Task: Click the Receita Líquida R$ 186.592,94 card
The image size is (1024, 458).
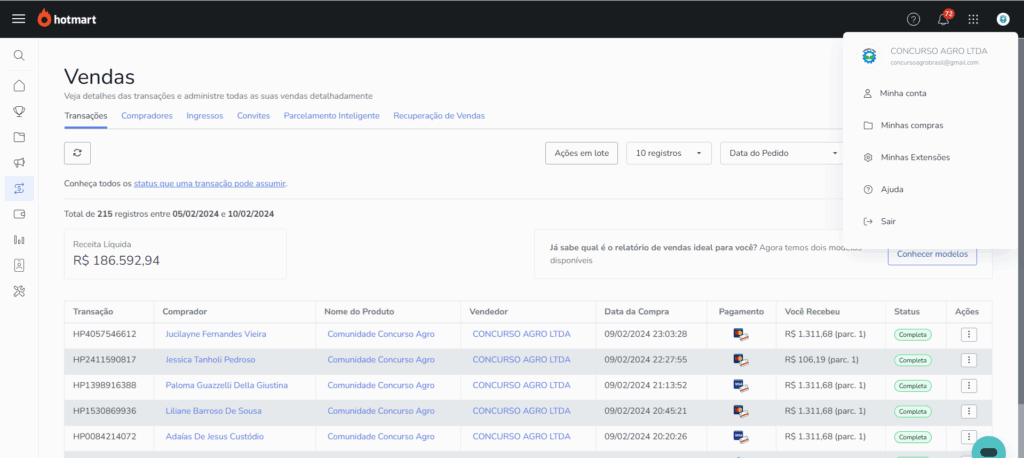Action: coord(175,254)
